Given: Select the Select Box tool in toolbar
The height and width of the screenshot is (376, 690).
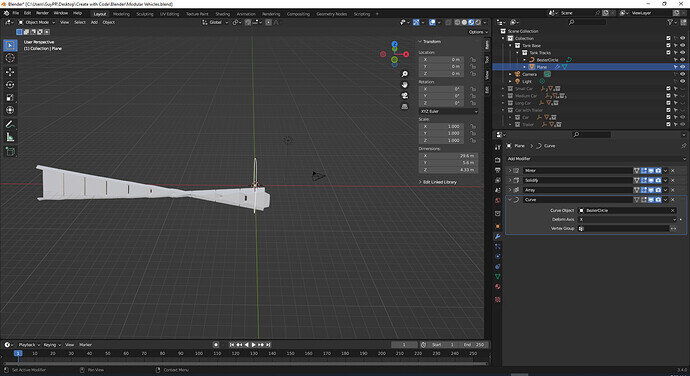Looking at the screenshot, I should [x=10, y=45].
